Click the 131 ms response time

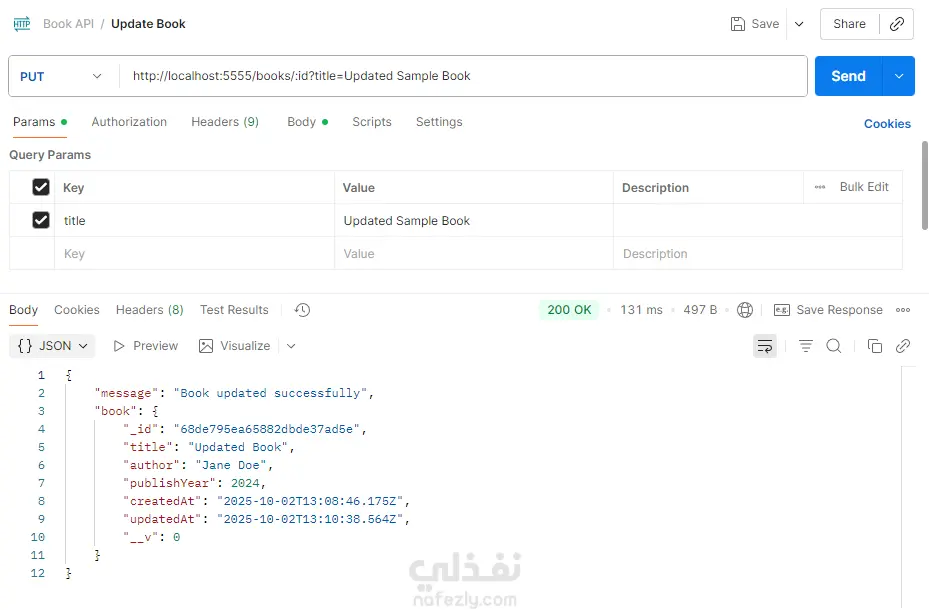coord(641,310)
